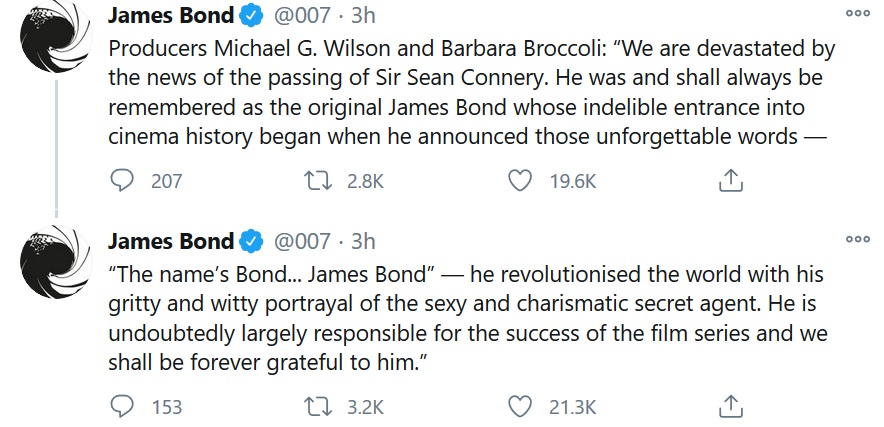
Task: Like the first tweet with 19.6K likes
Action: [x=520, y=181]
